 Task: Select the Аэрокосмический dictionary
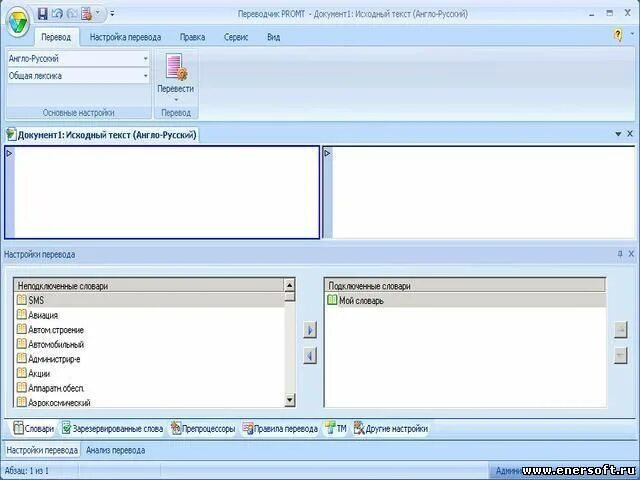(149, 402)
